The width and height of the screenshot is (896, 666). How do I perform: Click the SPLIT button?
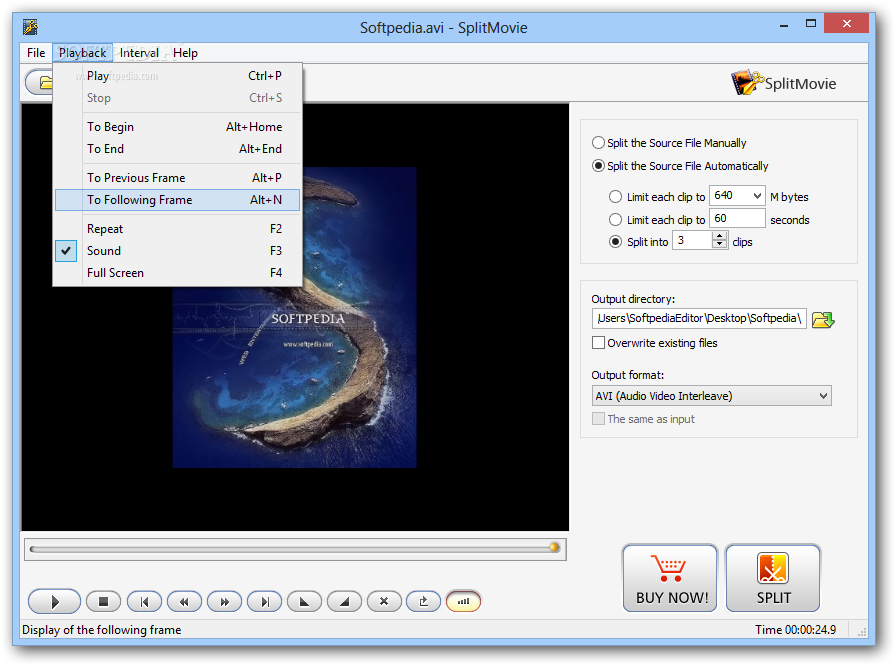(773, 578)
